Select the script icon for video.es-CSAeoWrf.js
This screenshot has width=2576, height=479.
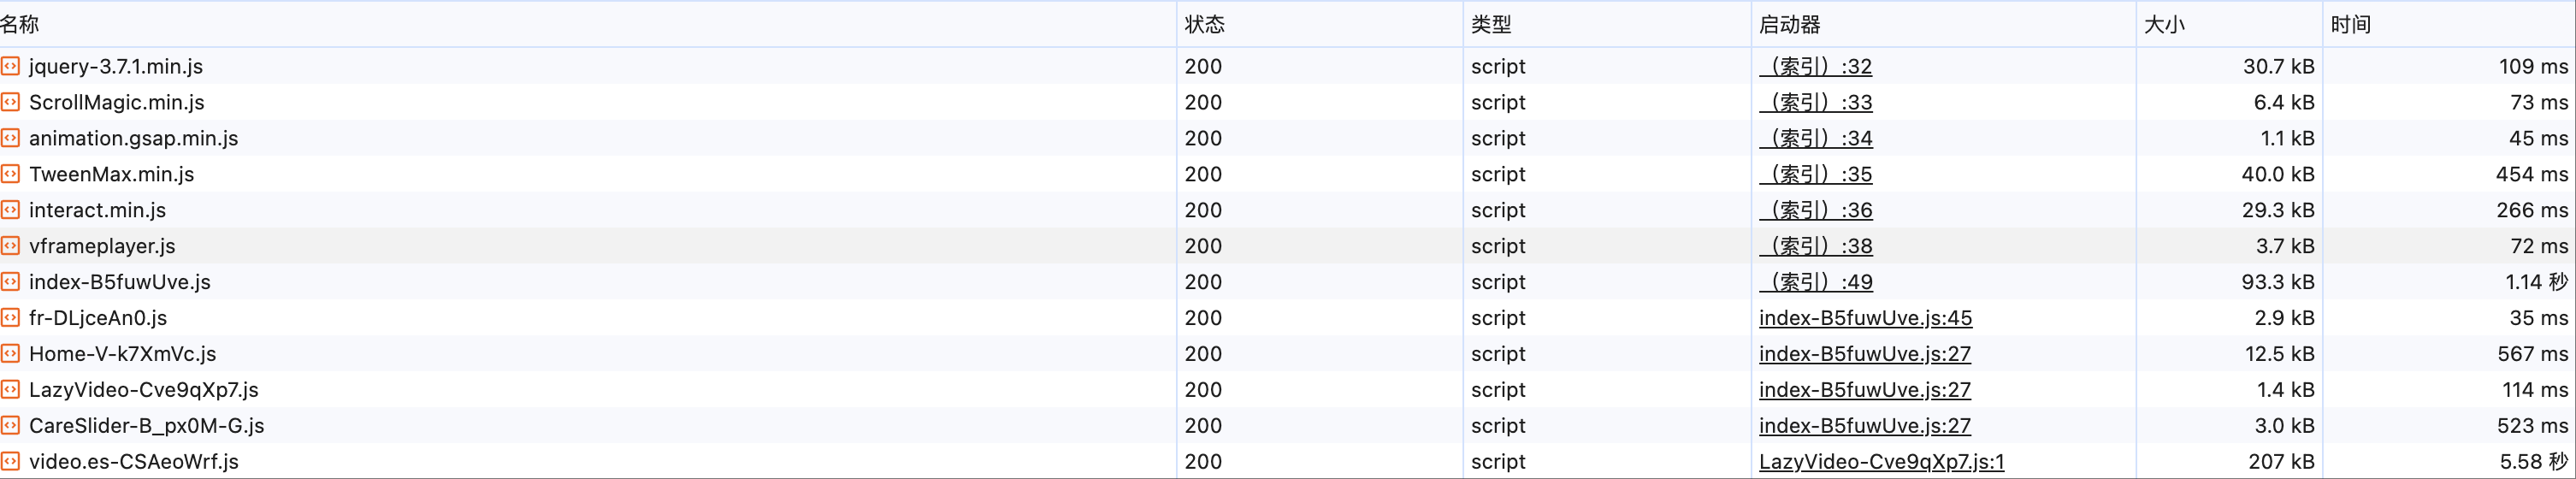pos(10,462)
